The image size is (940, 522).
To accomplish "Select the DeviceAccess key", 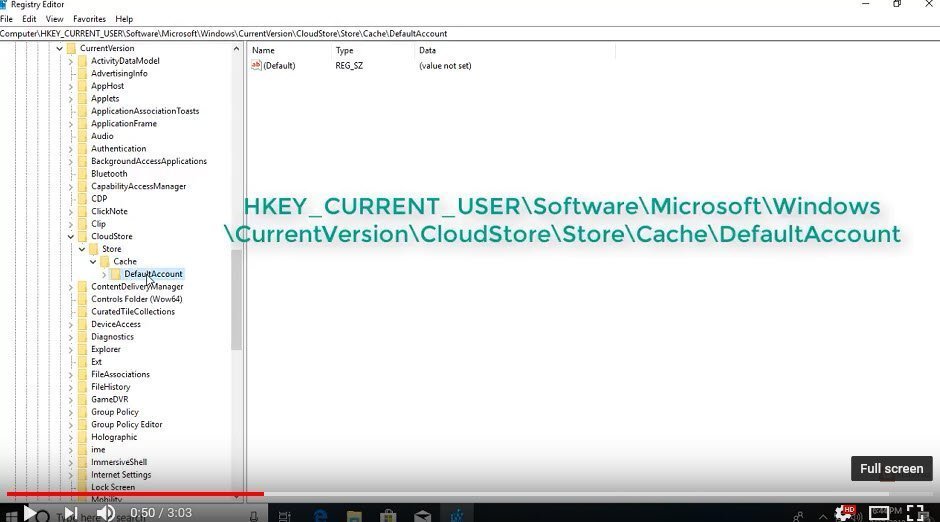I will (x=116, y=324).
